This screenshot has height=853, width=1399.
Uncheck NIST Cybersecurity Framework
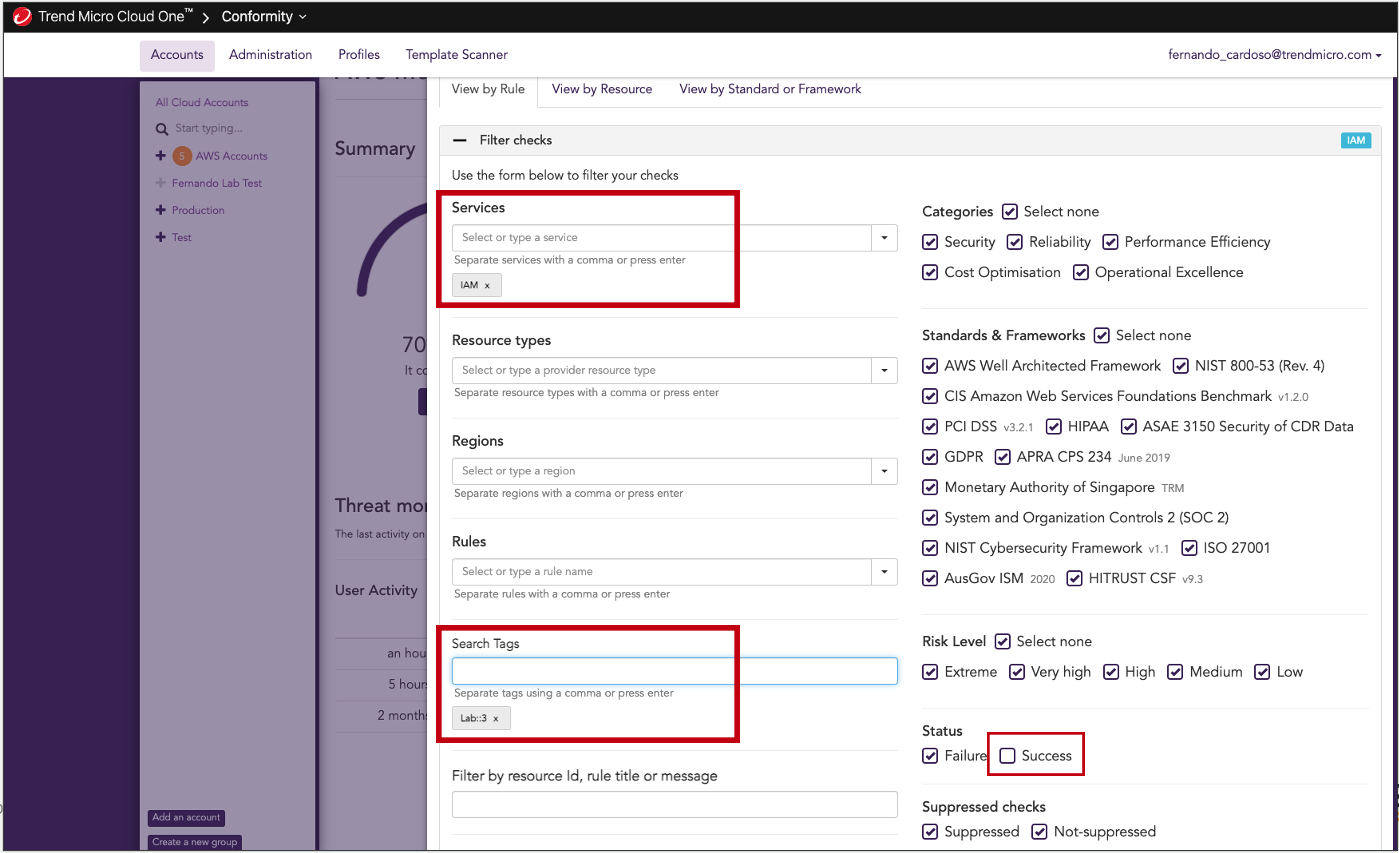pos(930,548)
